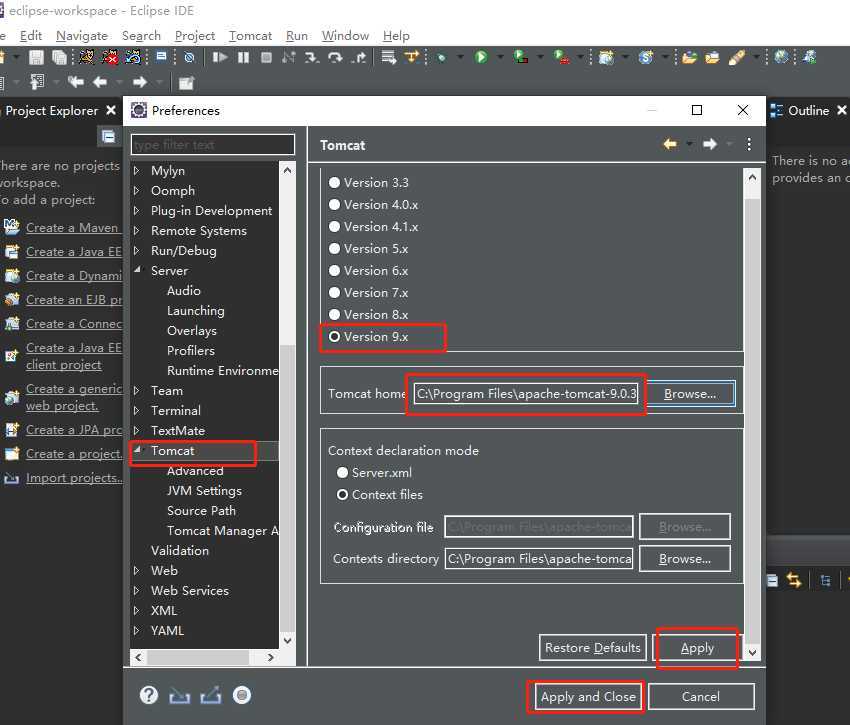
Task: Stop Tomcat using red X cat icon
Action: (110, 56)
